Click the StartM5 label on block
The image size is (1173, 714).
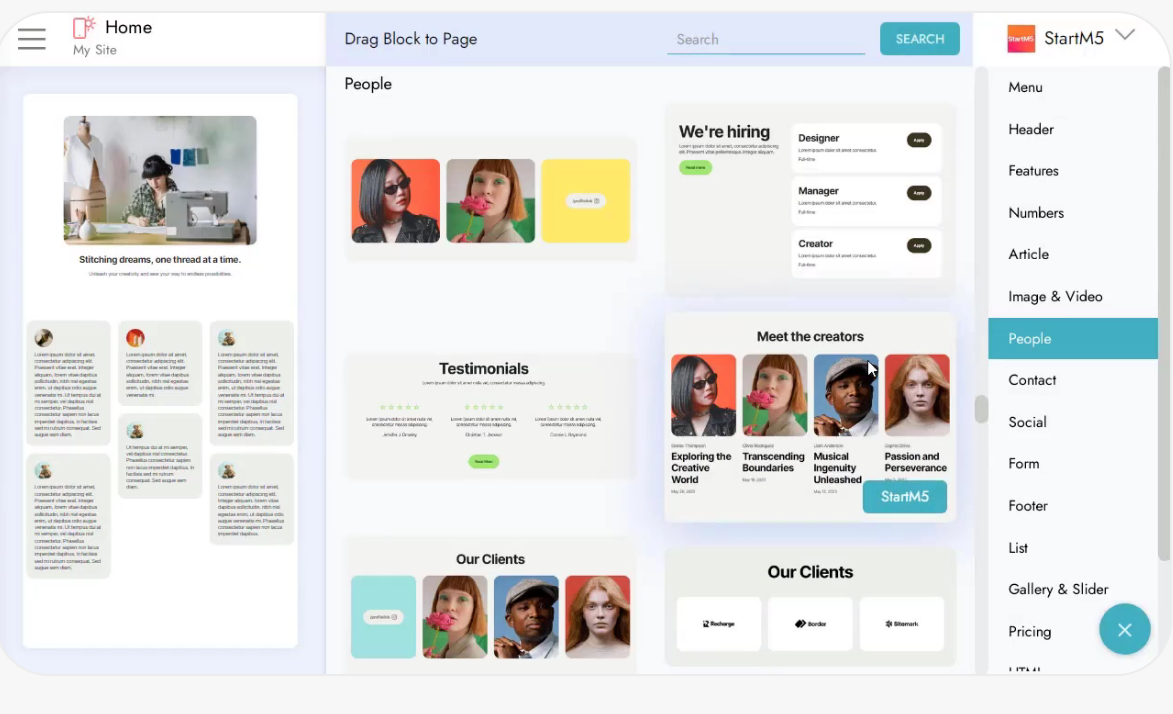[x=904, y=497]
